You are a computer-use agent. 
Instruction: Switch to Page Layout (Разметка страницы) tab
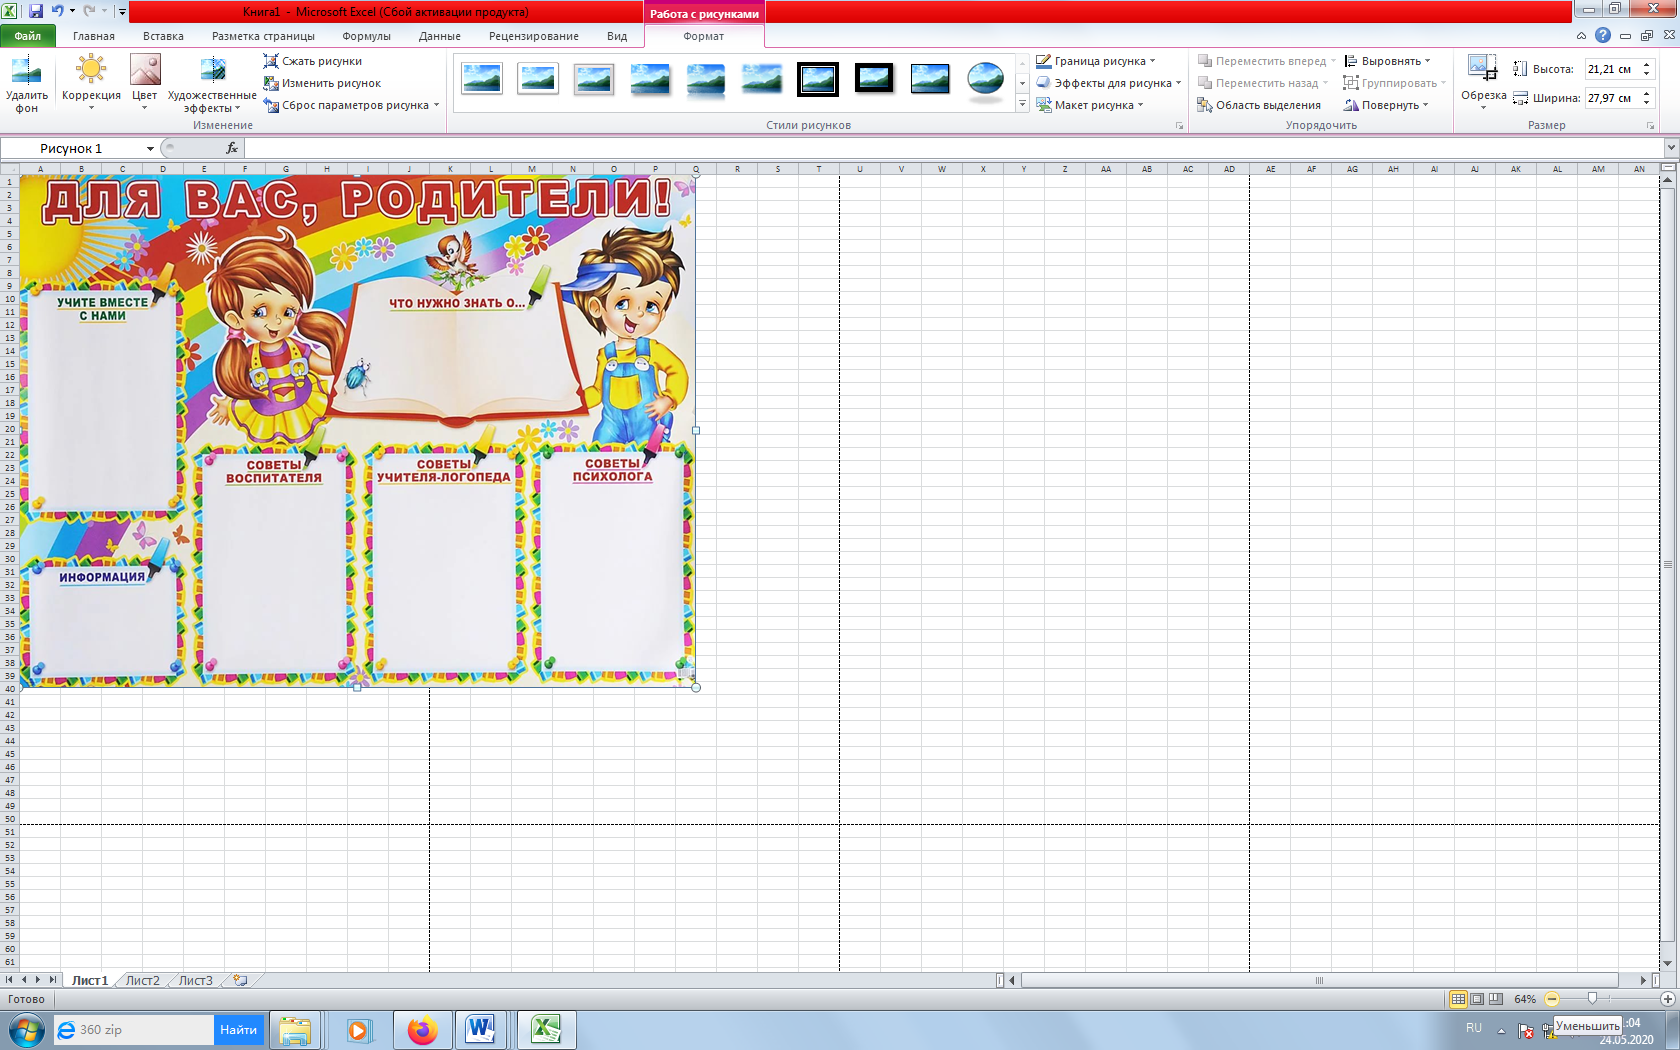click(263, 36)
